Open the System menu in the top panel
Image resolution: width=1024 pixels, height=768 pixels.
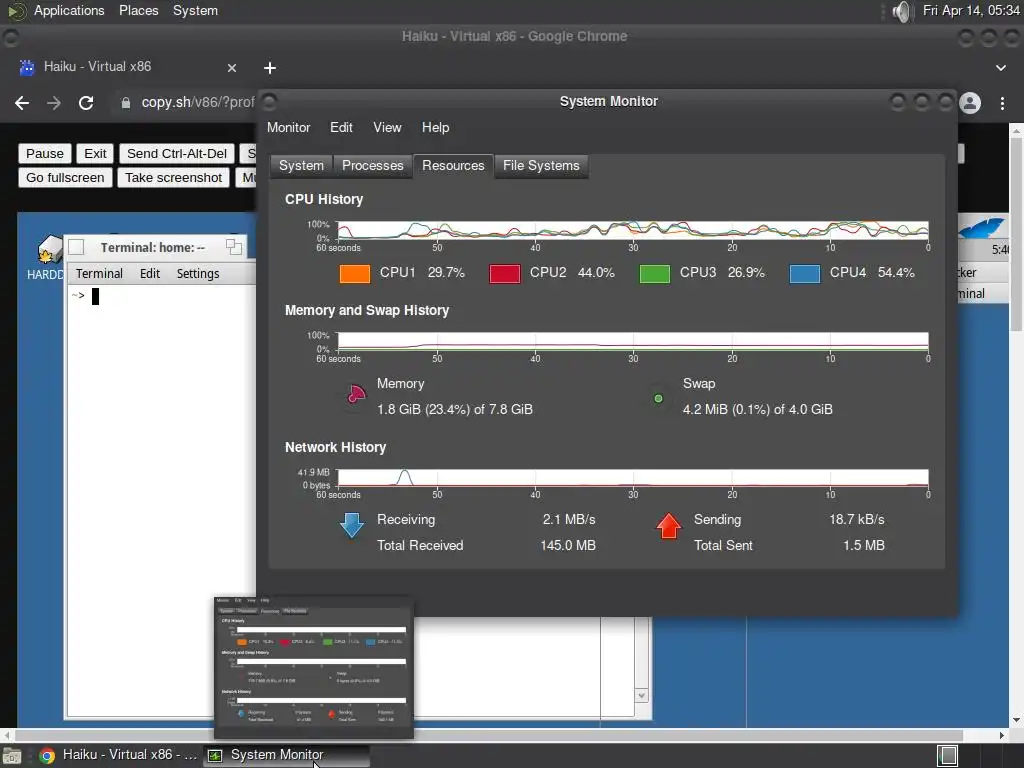[x=195, y=10]
